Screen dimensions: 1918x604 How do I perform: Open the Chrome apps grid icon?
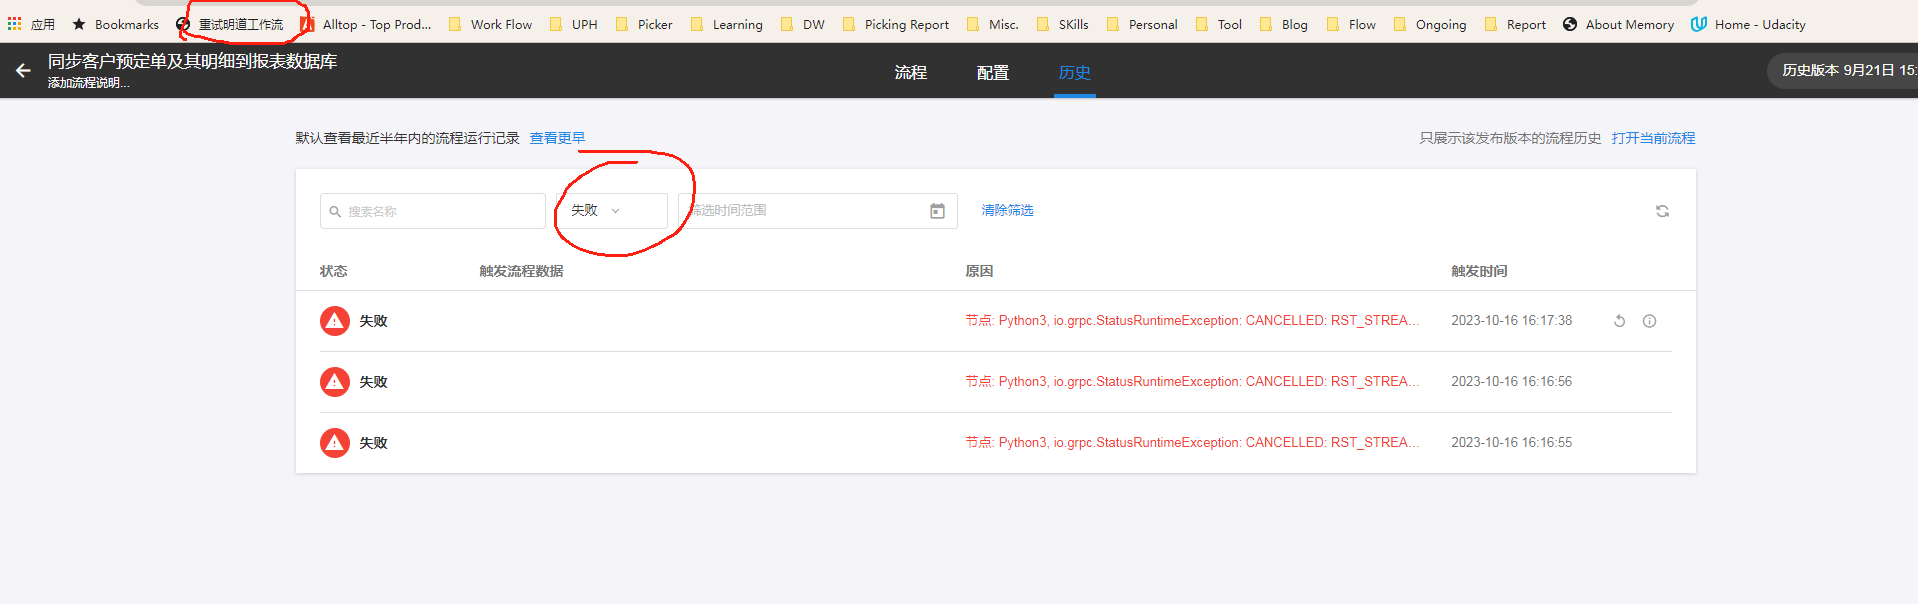[x=14, y=24]
